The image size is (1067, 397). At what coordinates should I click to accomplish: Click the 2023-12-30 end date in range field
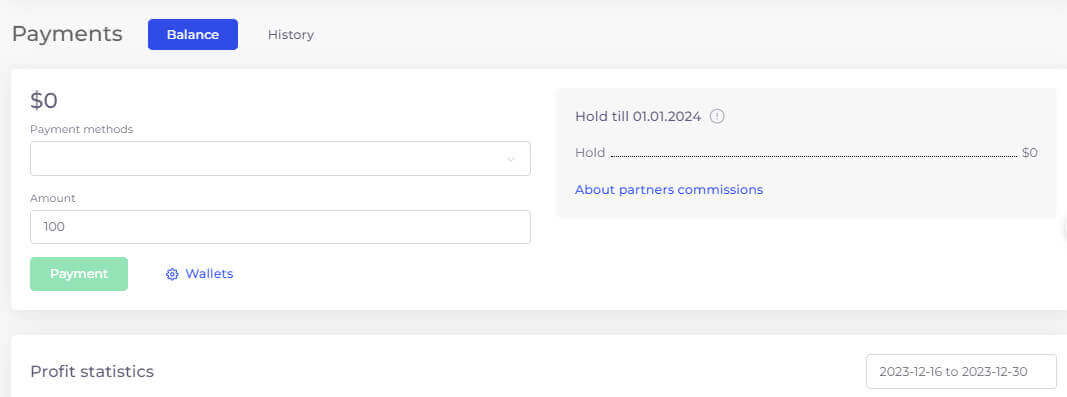click(x=994, y=372)
